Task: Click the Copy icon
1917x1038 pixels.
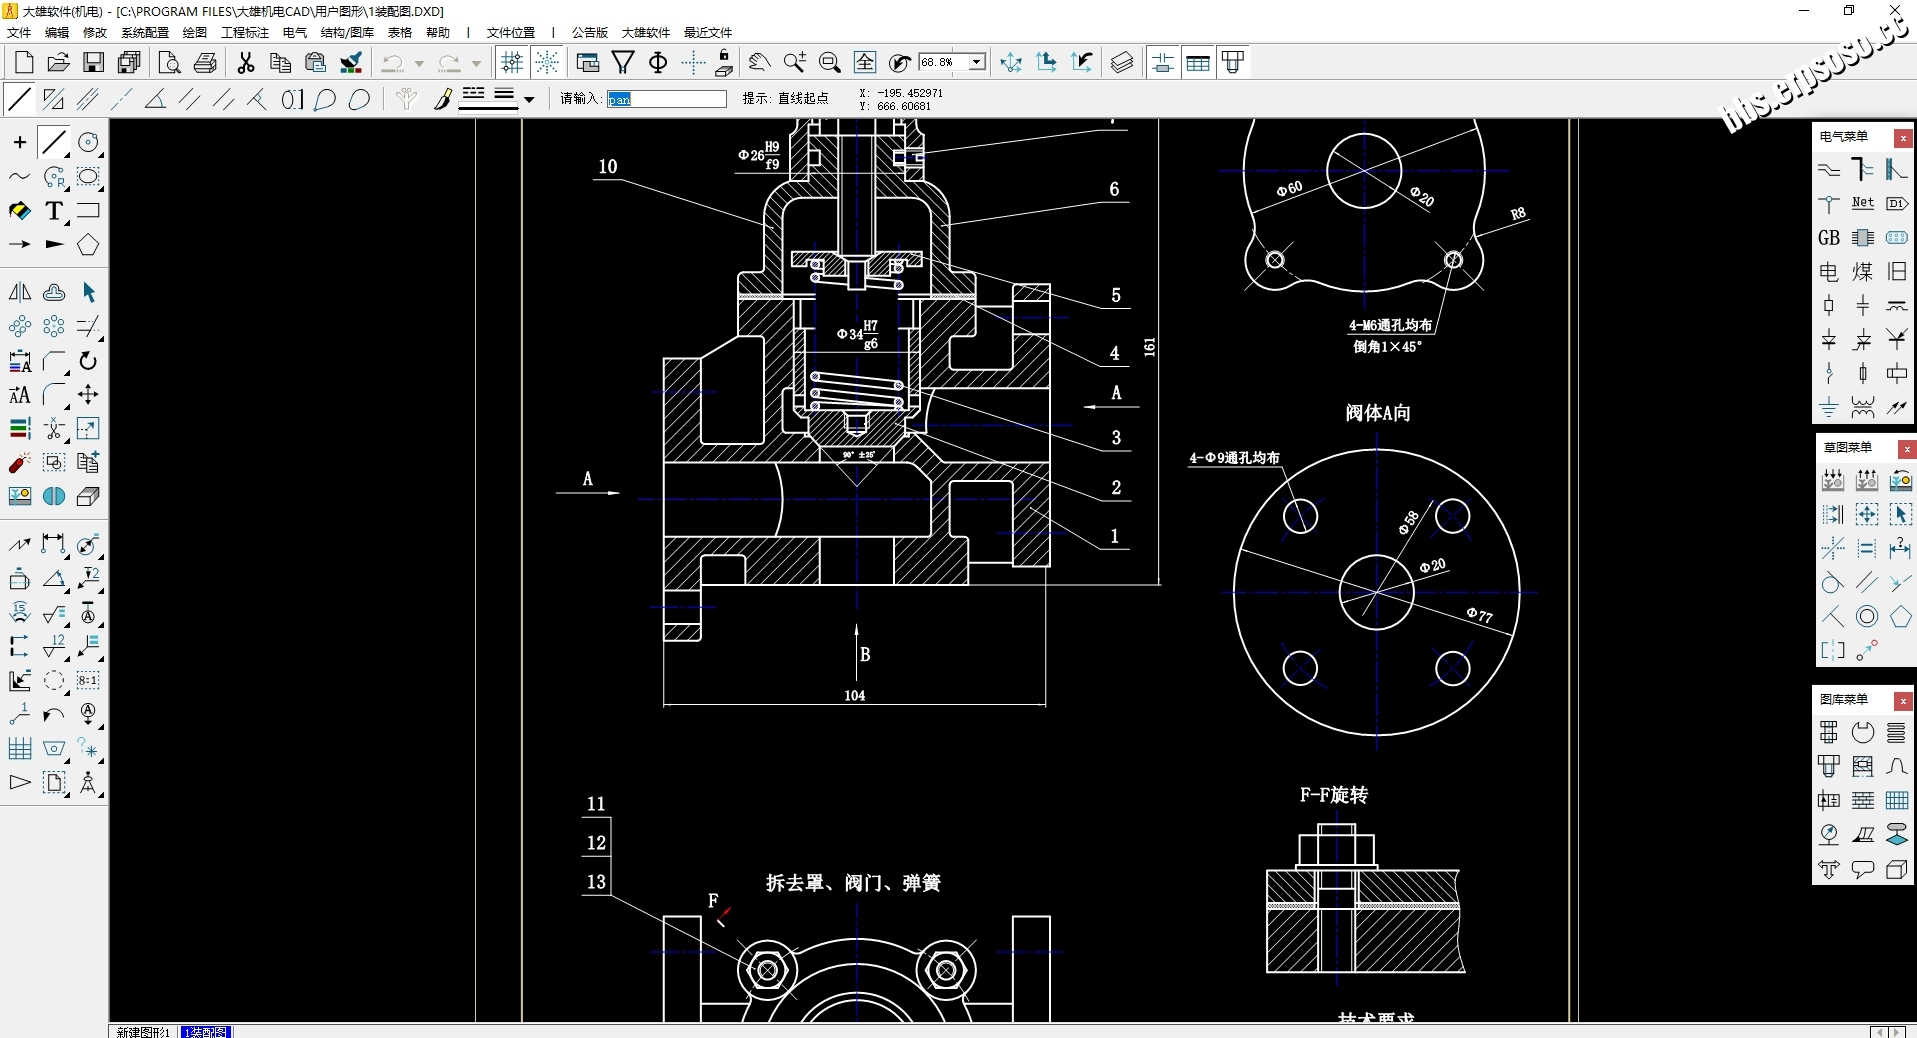Action: pyautogui.click(x=281, y=63)
